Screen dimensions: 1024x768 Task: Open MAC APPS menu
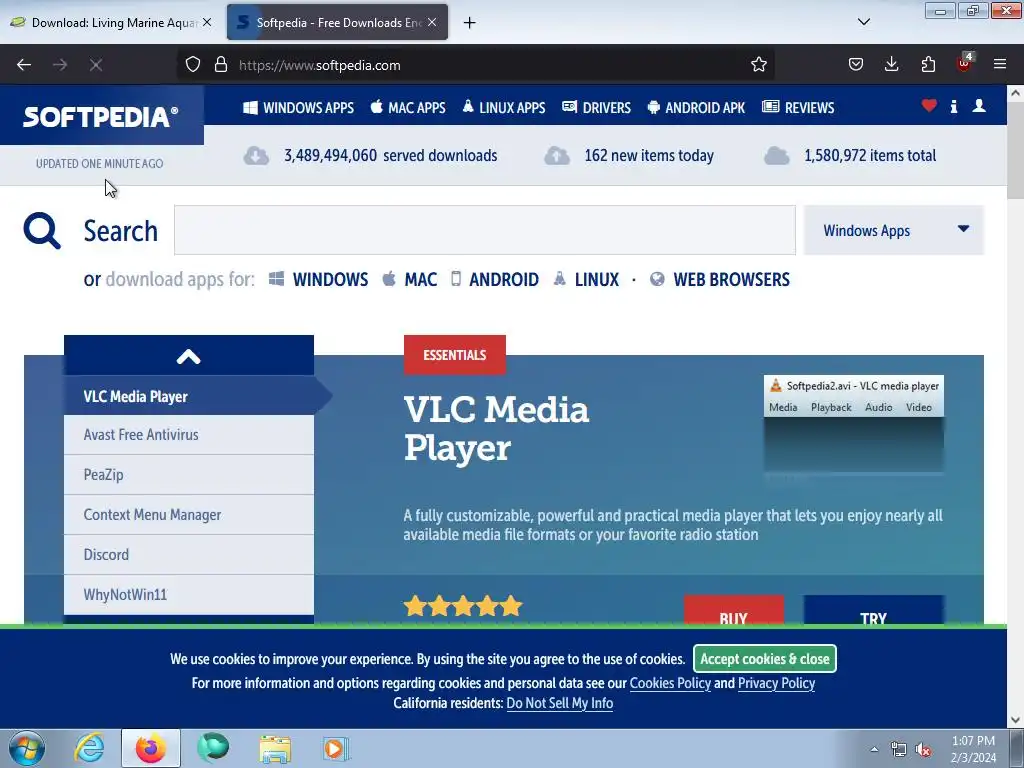(x=408, y=108)
